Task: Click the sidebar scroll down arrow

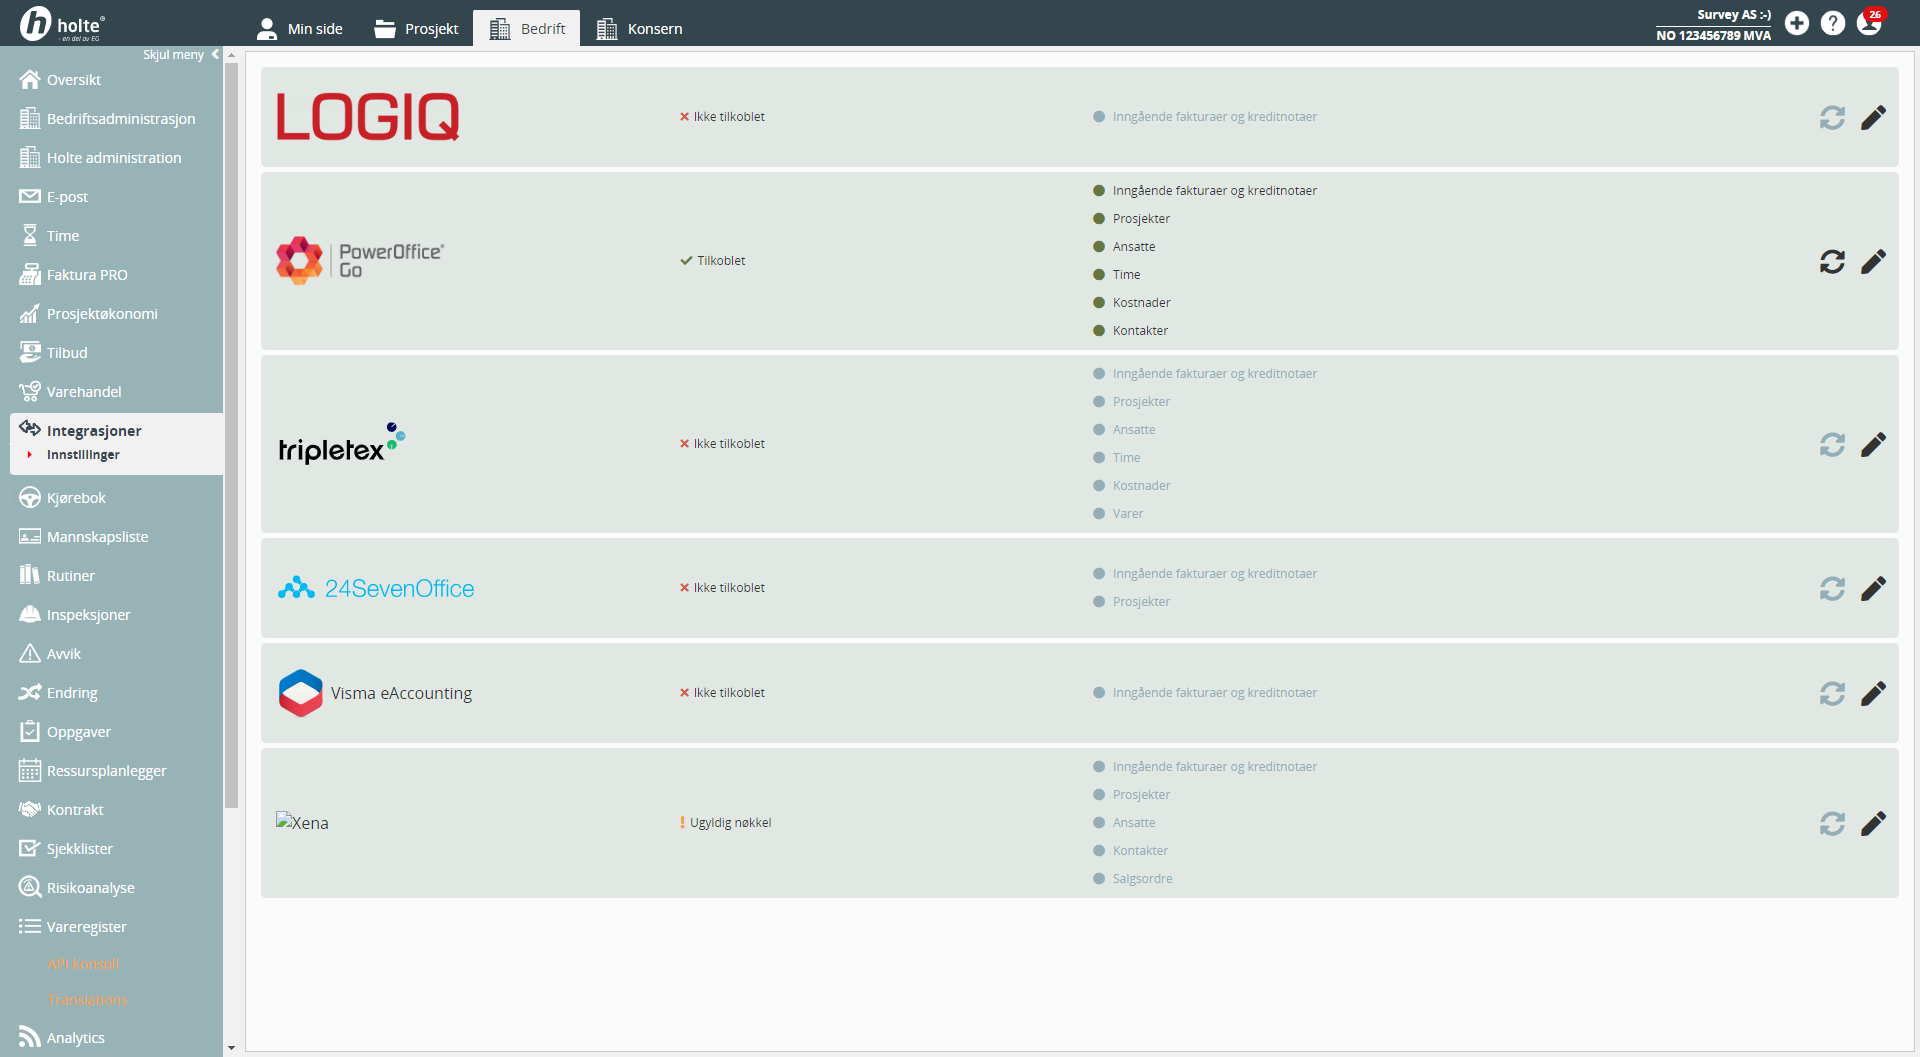Action: coord(231,1048)
